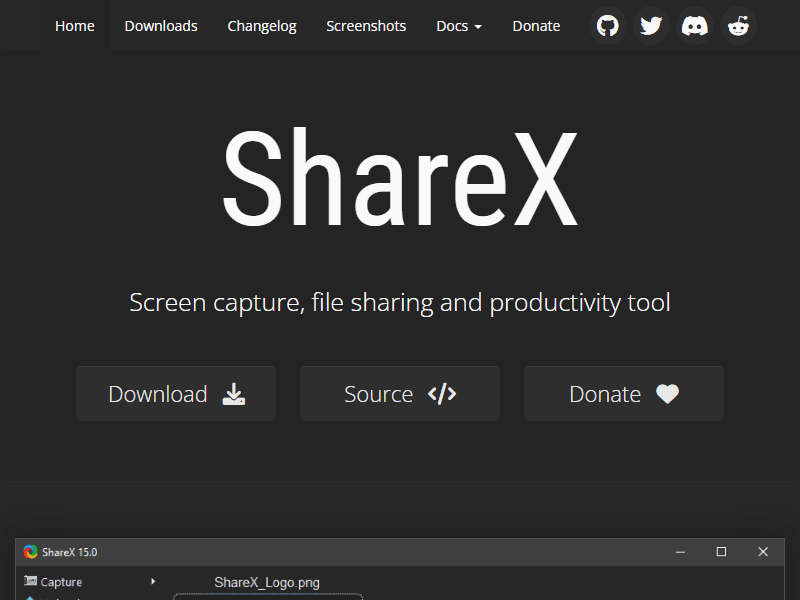The height and width of the screenshot is (600, 800).
Task: Maximize the ShareX 15.0 window
Action: (x=721, y=552)
